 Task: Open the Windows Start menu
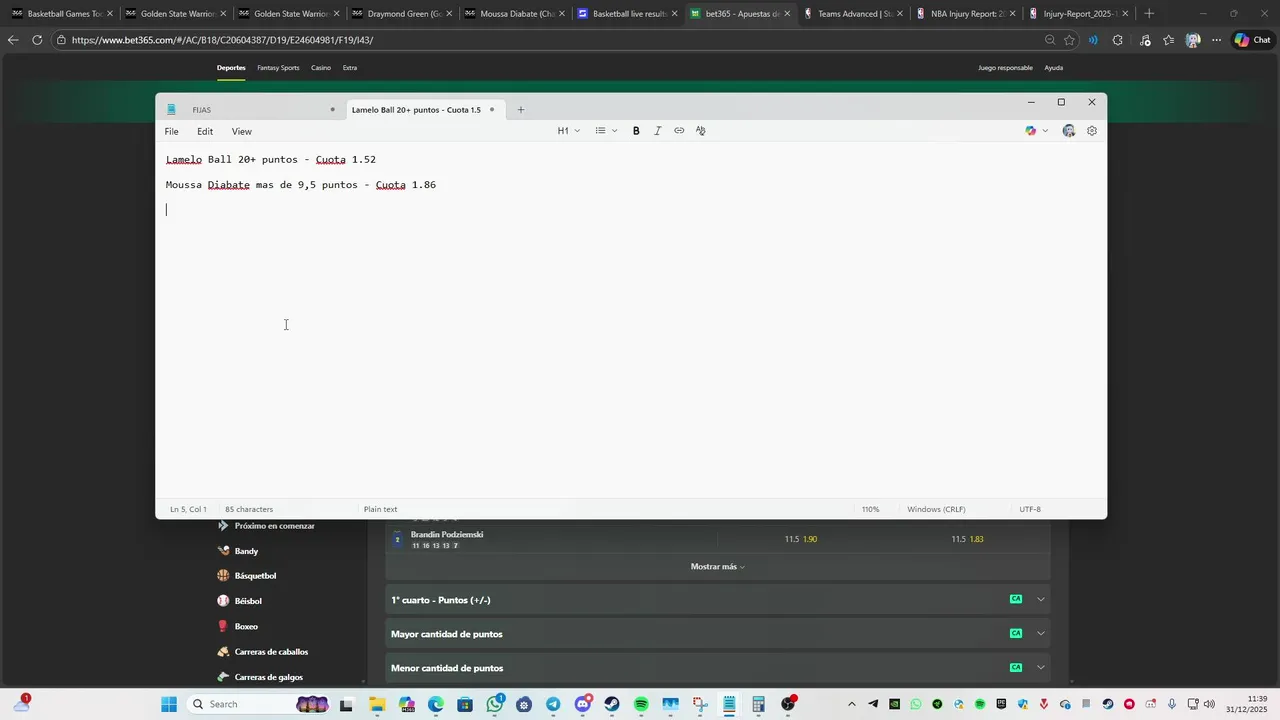[169, 704]
